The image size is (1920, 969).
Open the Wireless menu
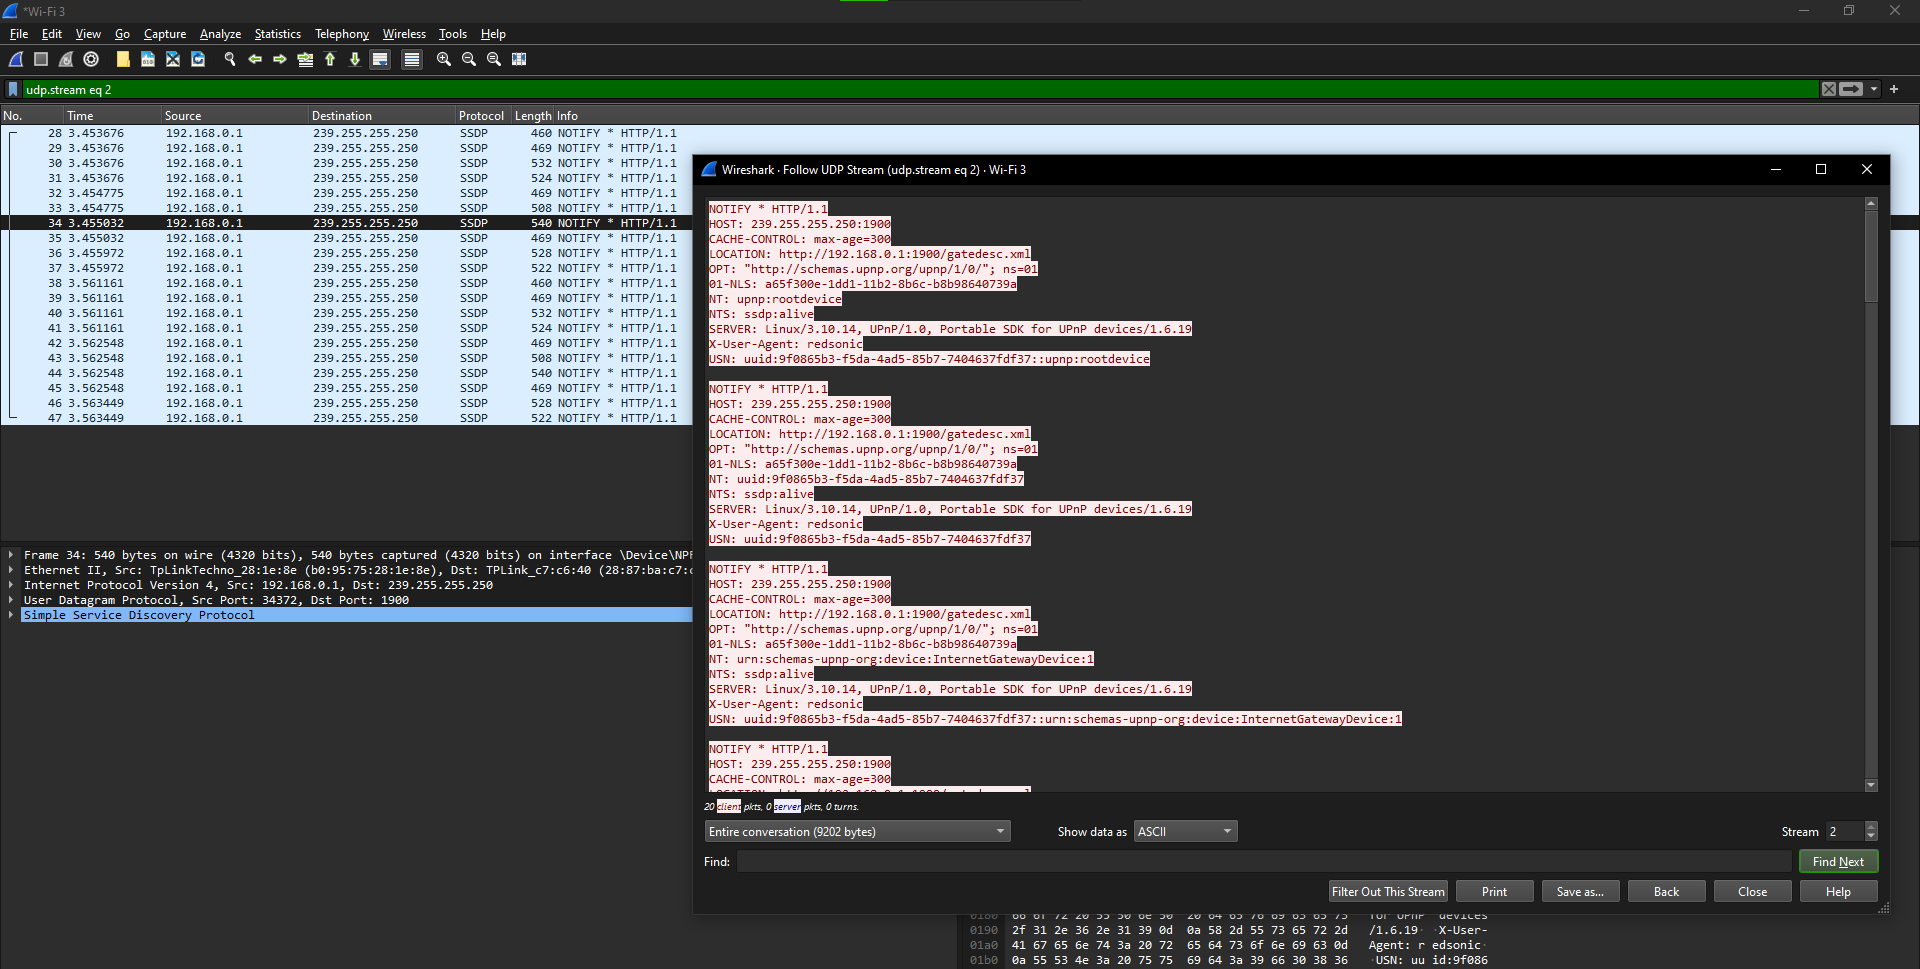click(x=404, y=34)
